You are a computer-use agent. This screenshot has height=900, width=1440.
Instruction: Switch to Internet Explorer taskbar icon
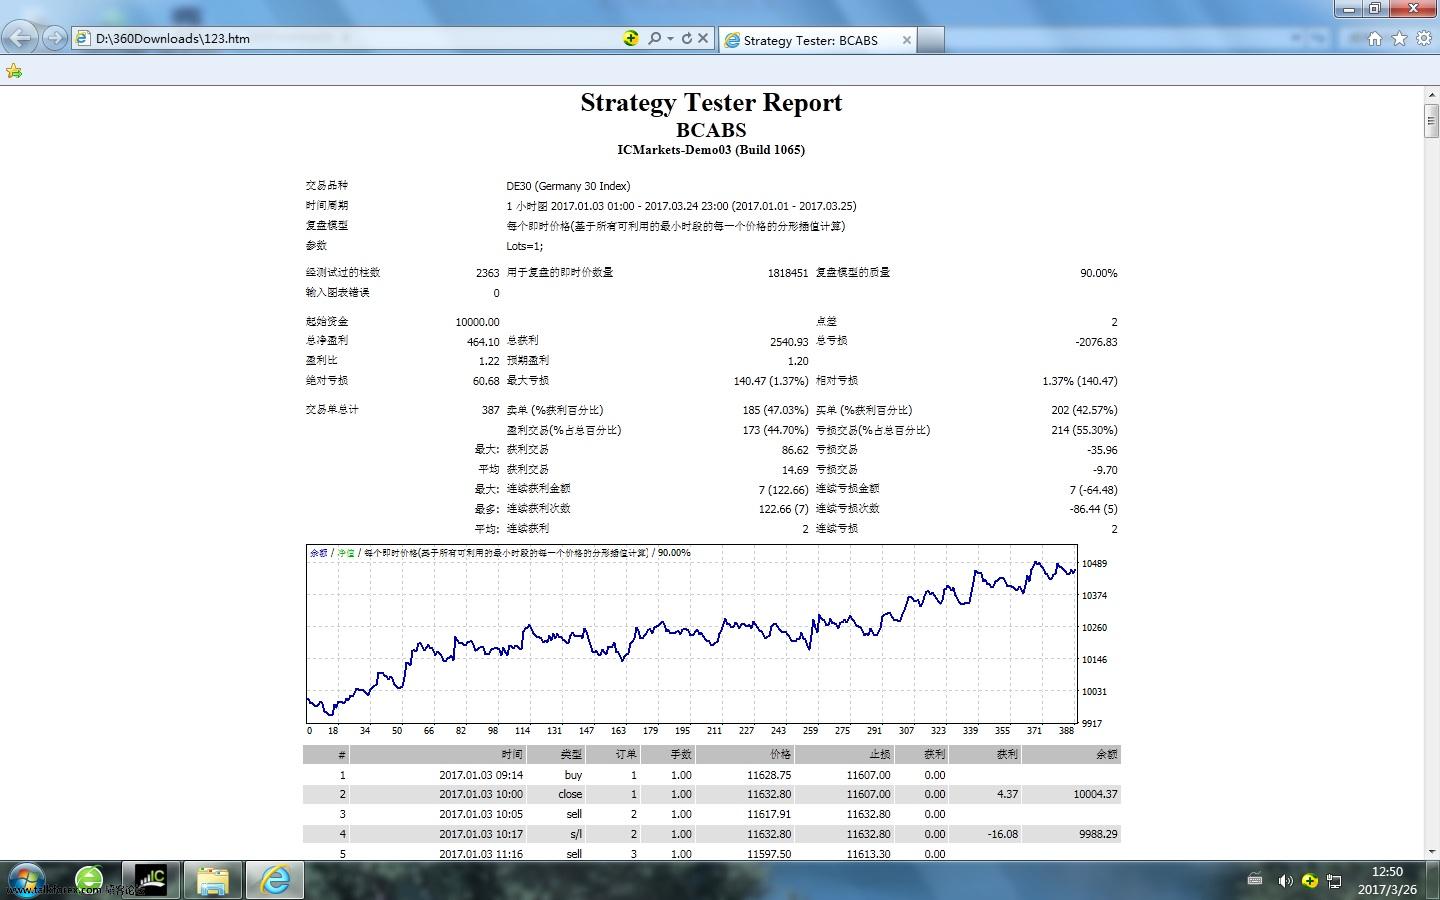pyautogui.click(x=274, y=880)
